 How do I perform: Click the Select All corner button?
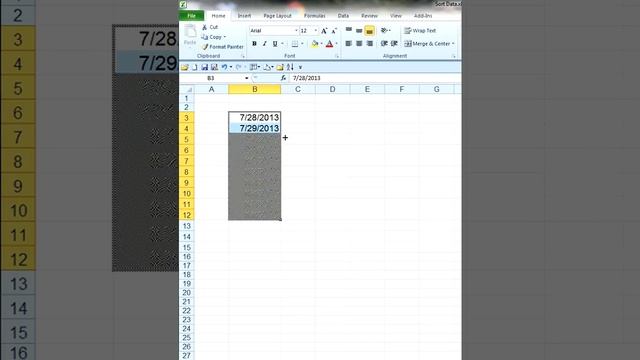click(187, 89)
